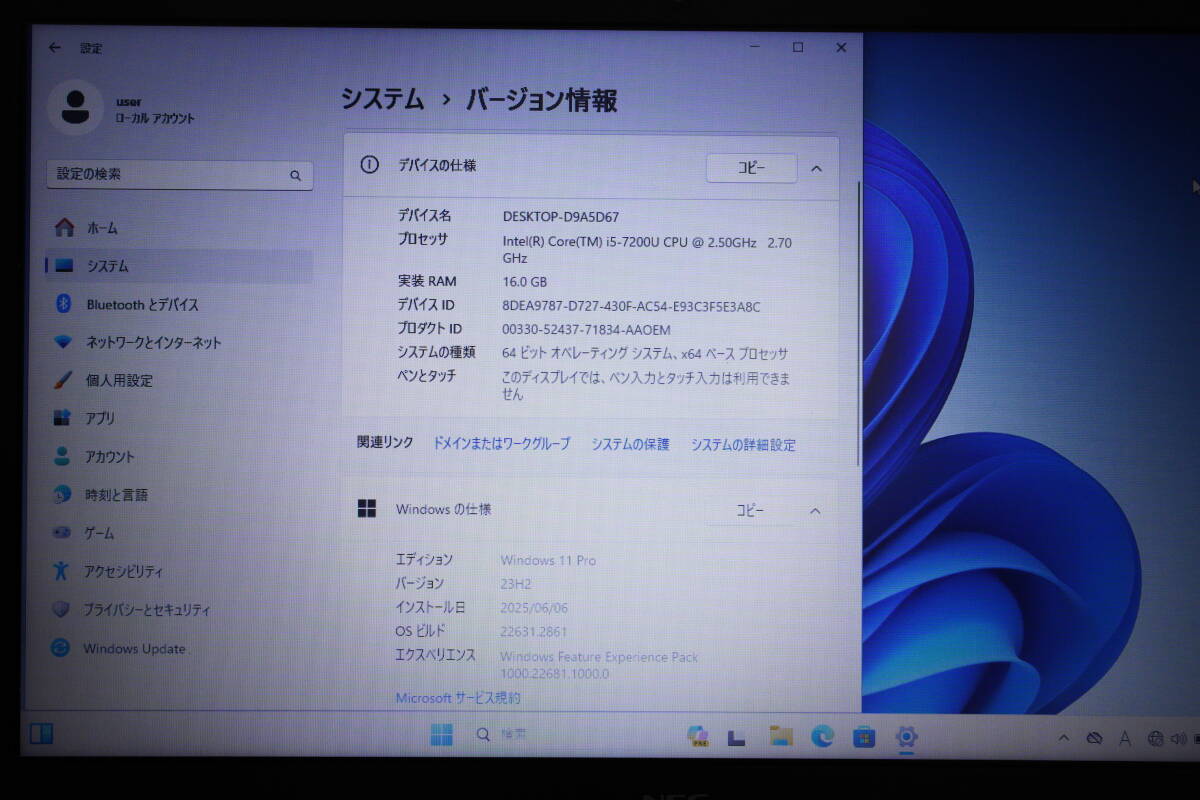1200x800 pixels.
Task: Click the network globe icon in the tray
Action: coord(1155,739)
